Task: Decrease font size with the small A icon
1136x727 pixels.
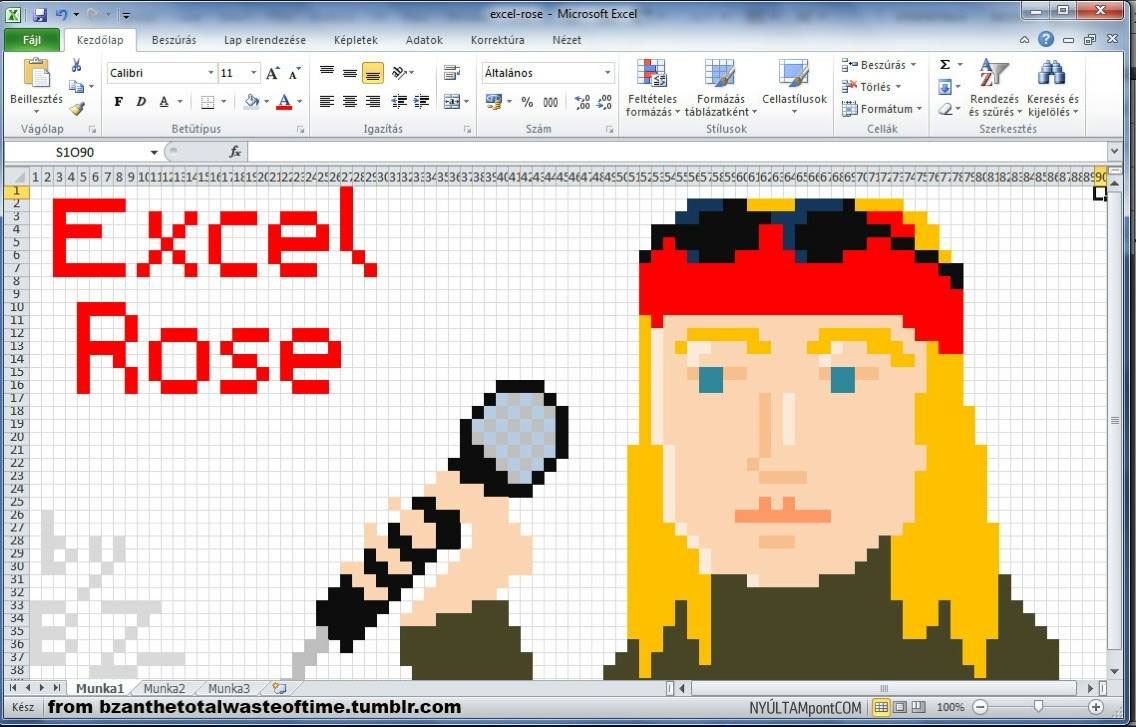Action: [x=294, y=73]
